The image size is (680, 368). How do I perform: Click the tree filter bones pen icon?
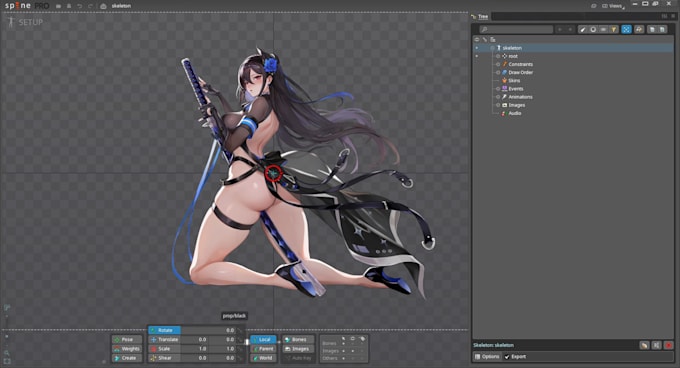[583, 29]
